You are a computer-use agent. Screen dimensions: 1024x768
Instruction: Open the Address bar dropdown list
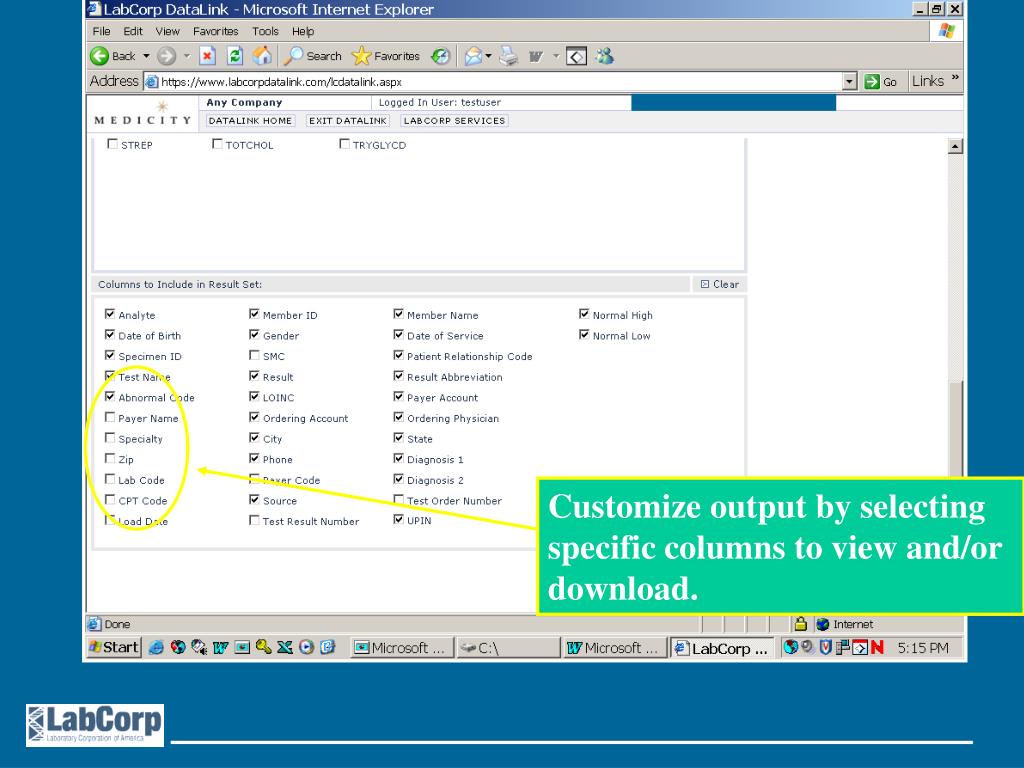[x=850, y=82]
